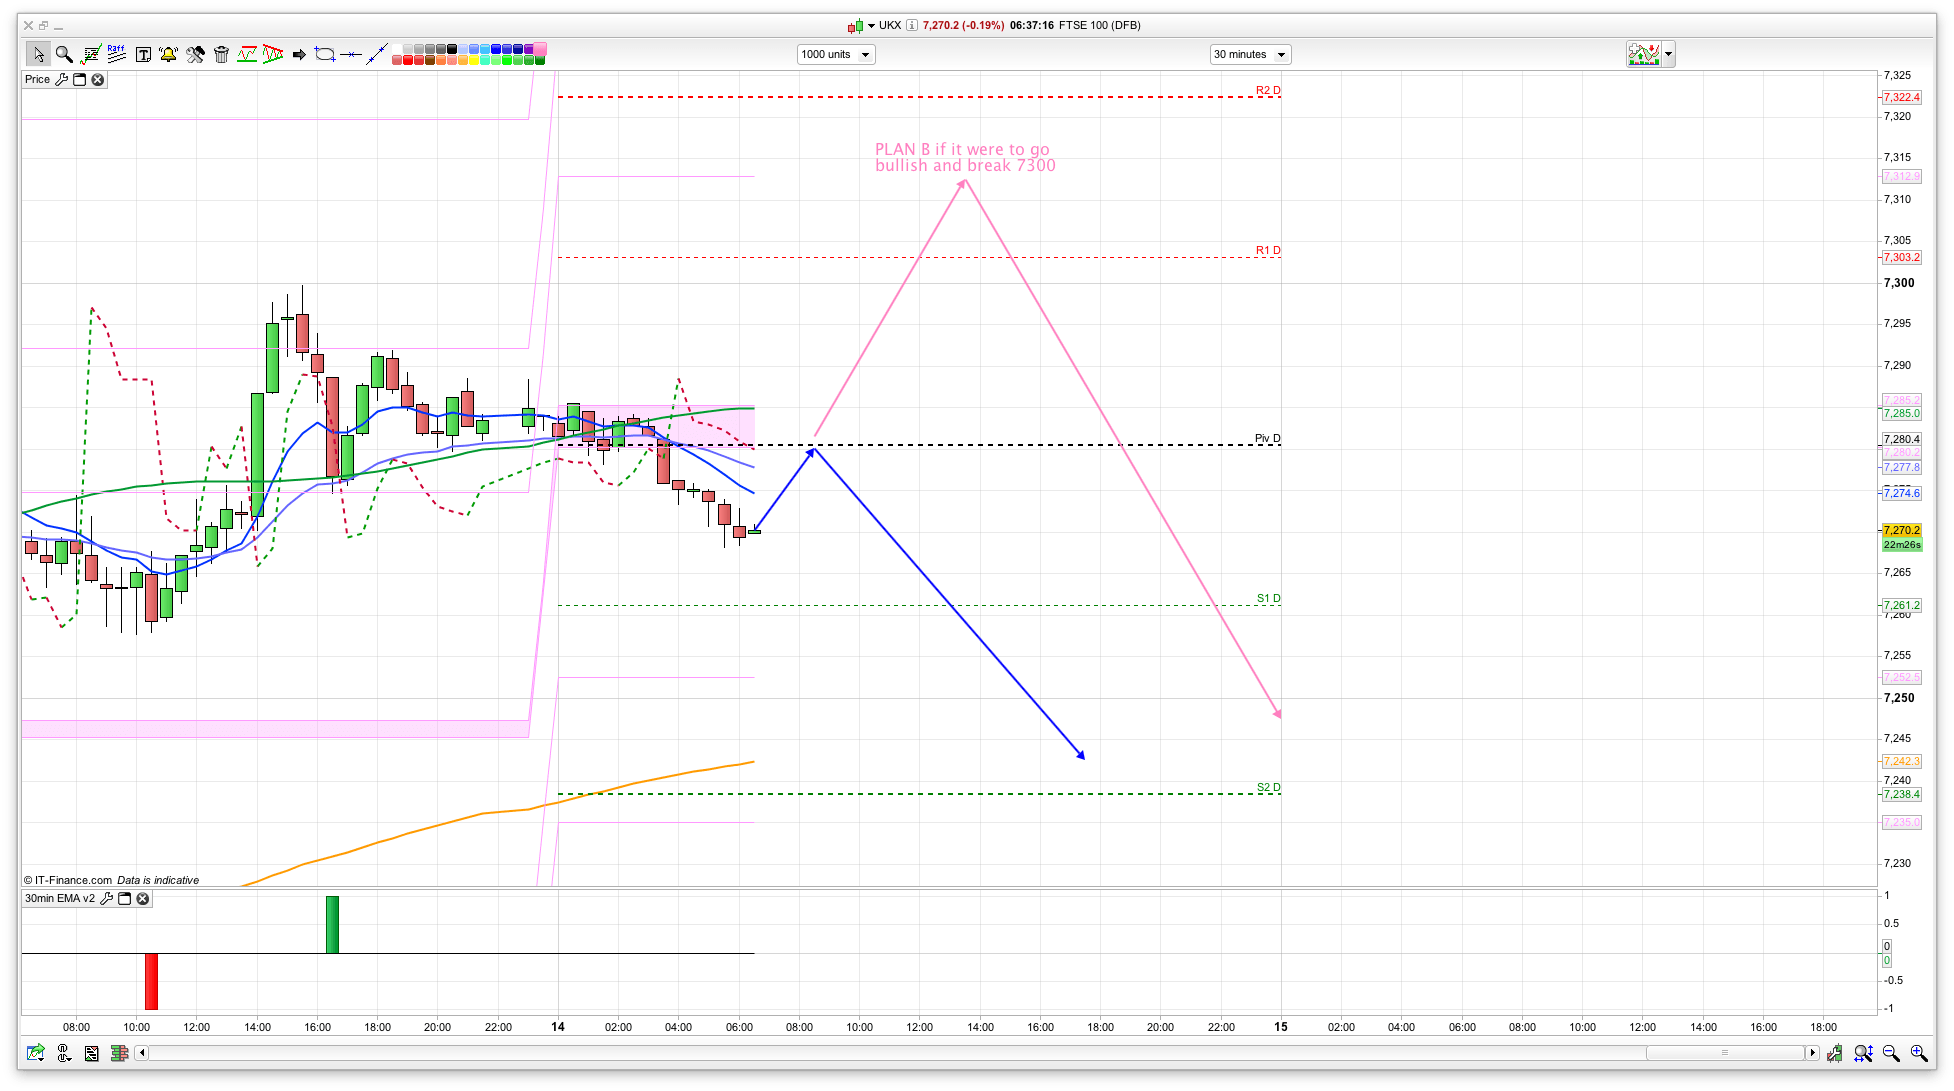Screen dimensions: 1954x1091
Task: Click the zoom in magnifier icon
Action: point(1918,1053)
